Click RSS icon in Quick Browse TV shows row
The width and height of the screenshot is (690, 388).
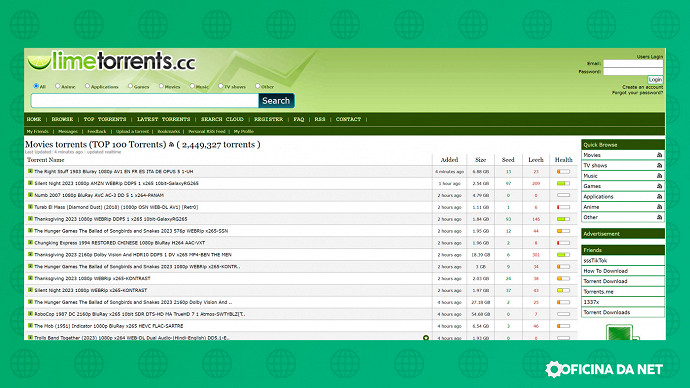click(659, 165)
